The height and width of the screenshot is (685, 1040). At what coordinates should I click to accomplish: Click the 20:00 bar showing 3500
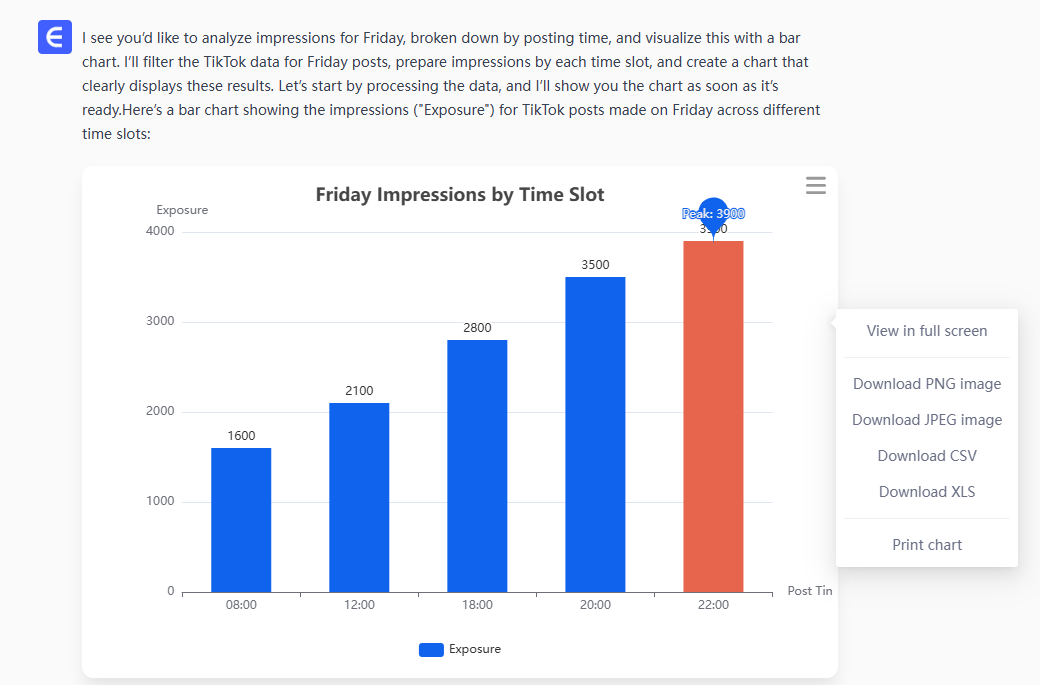click(x=595, y=434)
